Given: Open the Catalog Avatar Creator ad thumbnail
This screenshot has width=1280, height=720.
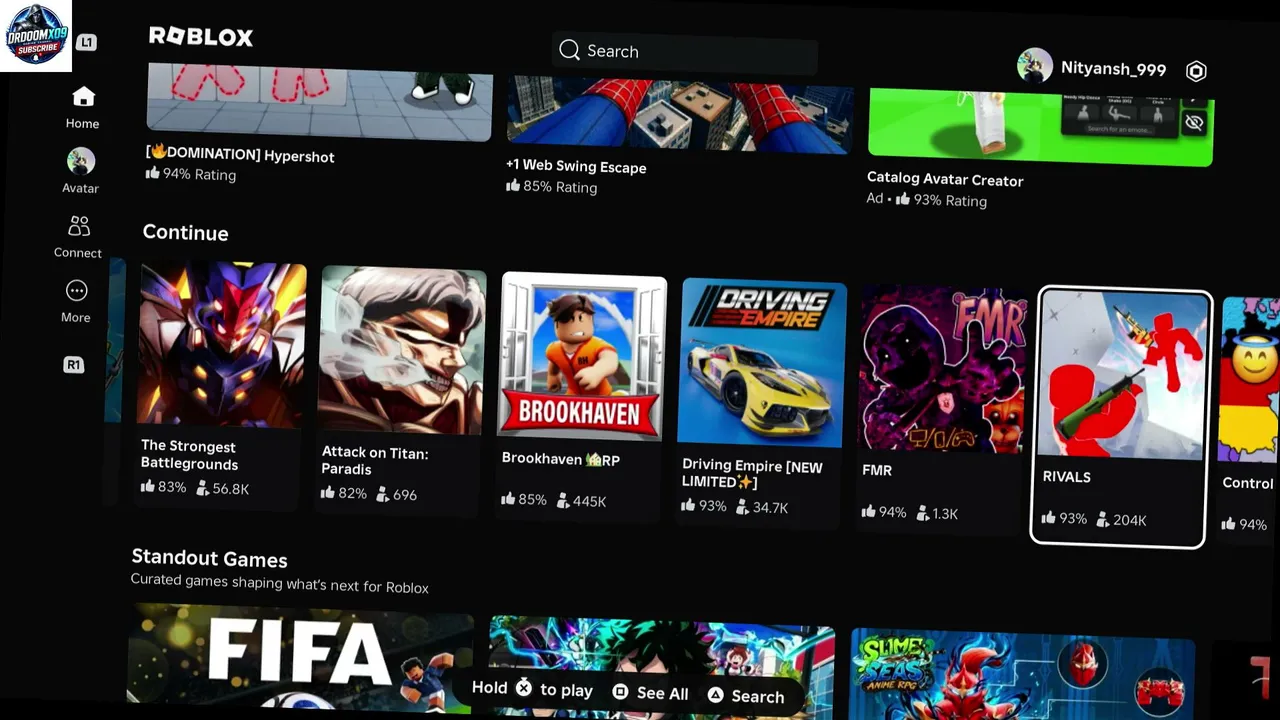Looking at the screenshot, I should 1041,128.
